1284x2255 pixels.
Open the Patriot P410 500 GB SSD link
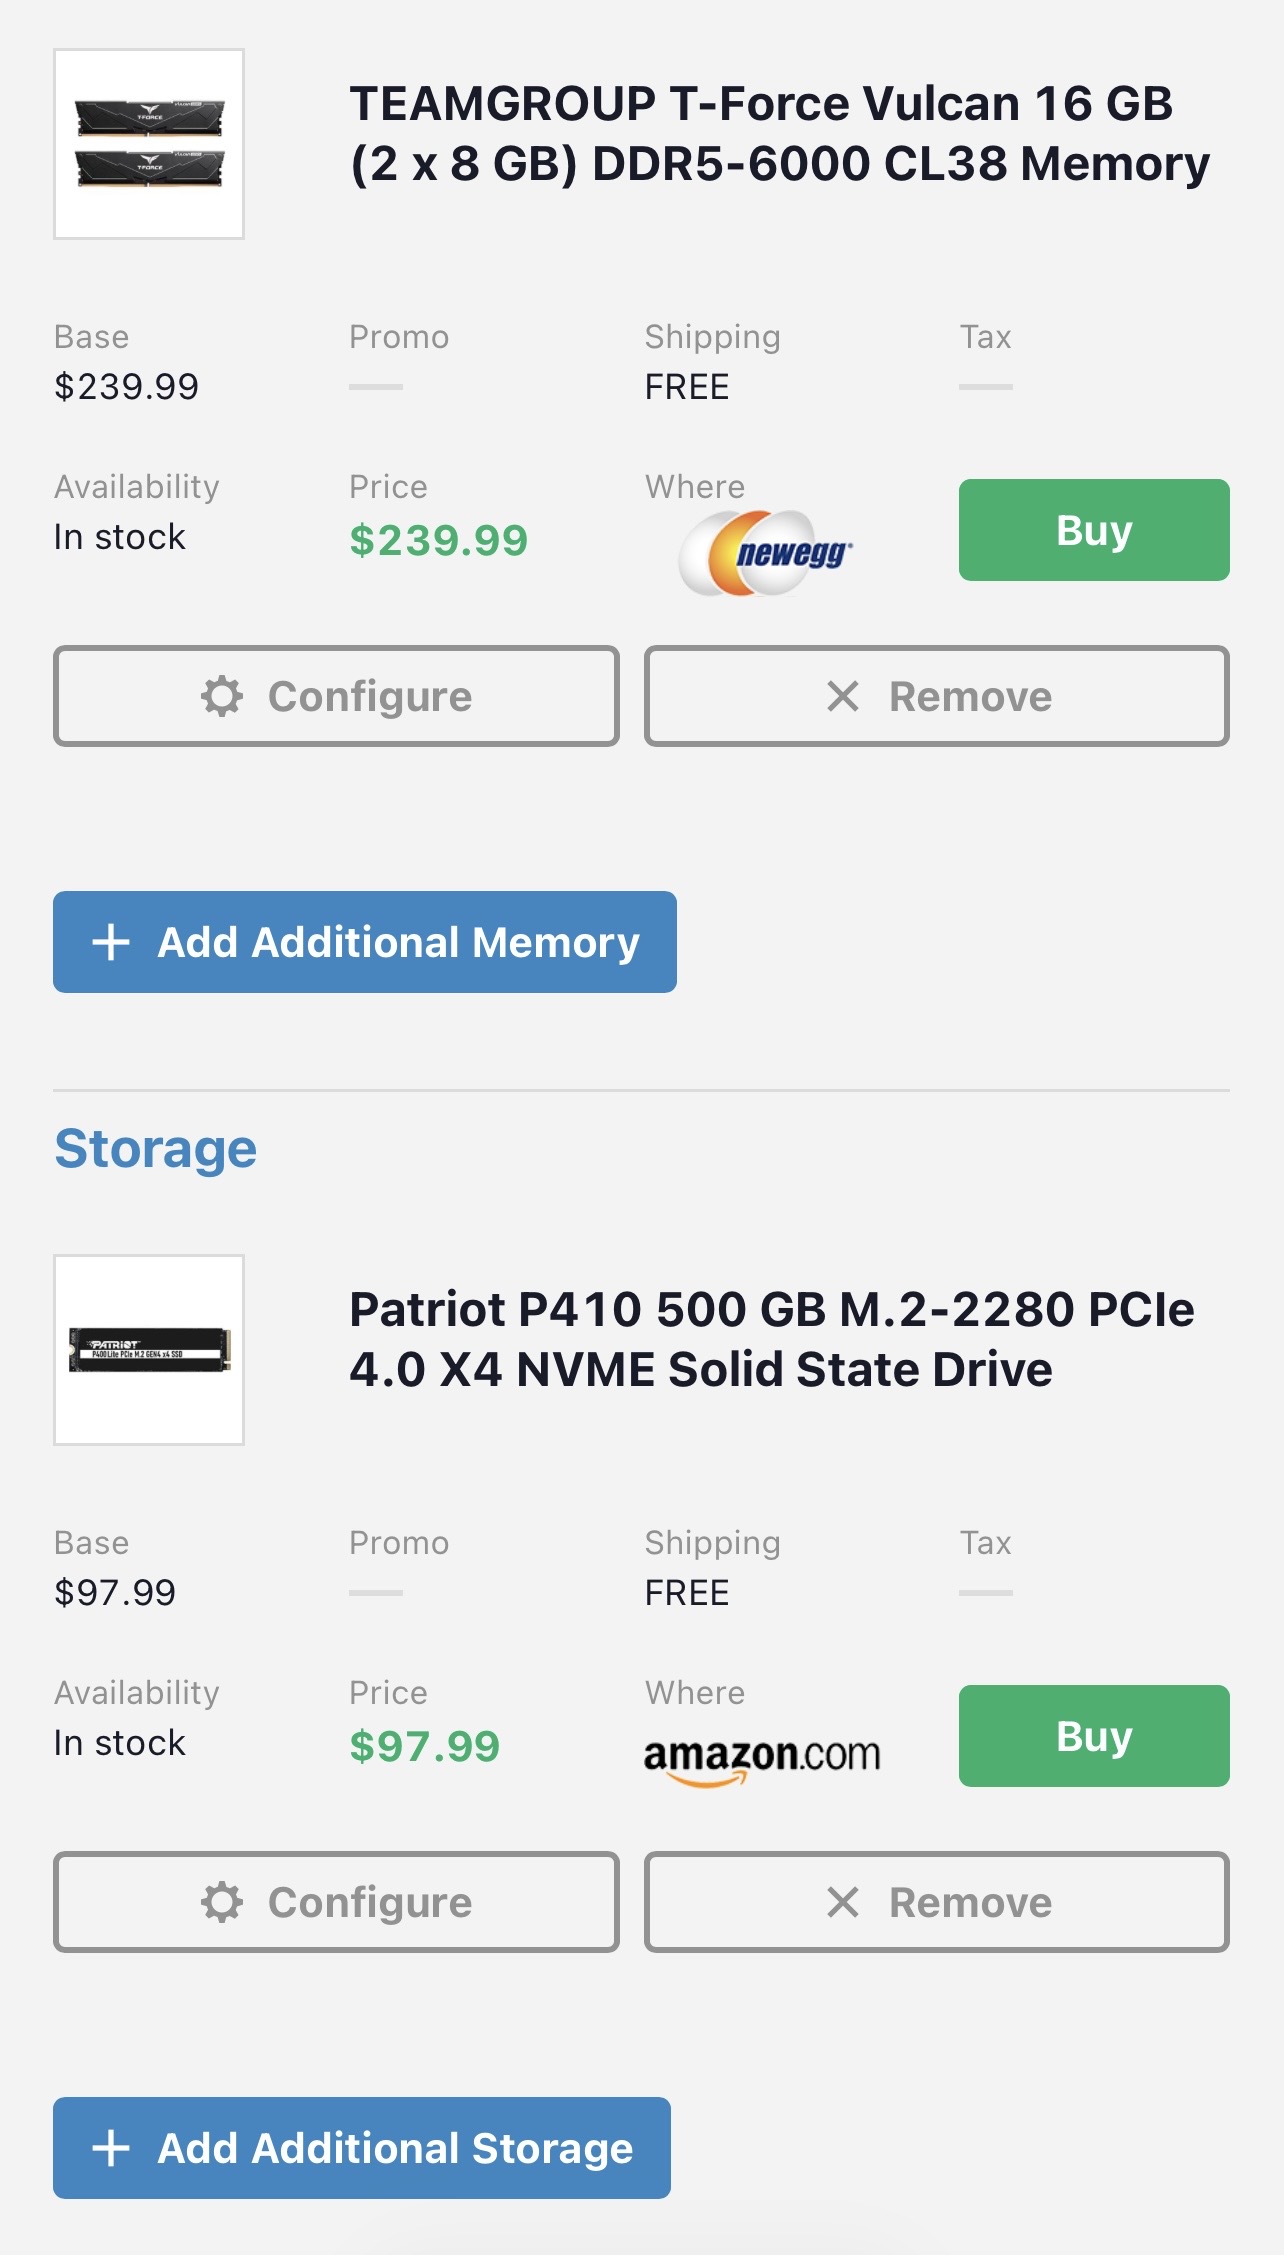click(771, 1339)
